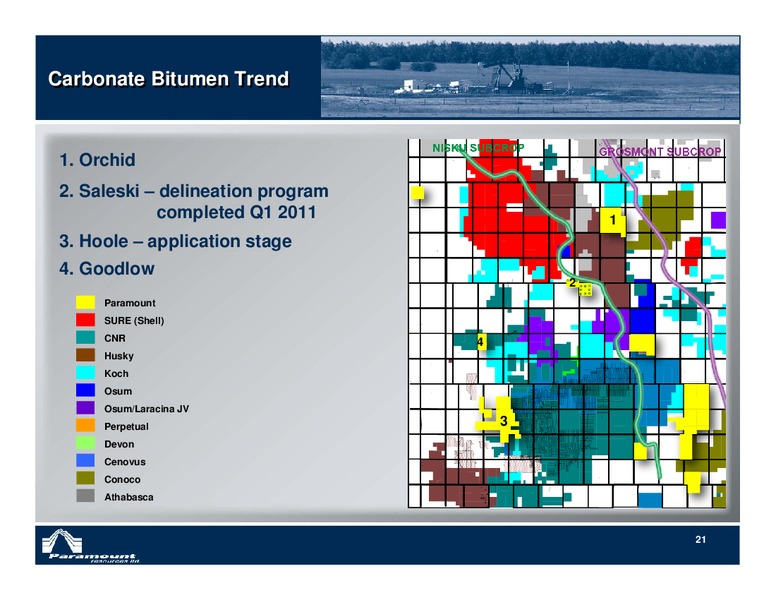Click the 'SURE (Shell)' legend label
Image resolution: width=776 pixels, height=600 pixels.
134,321
